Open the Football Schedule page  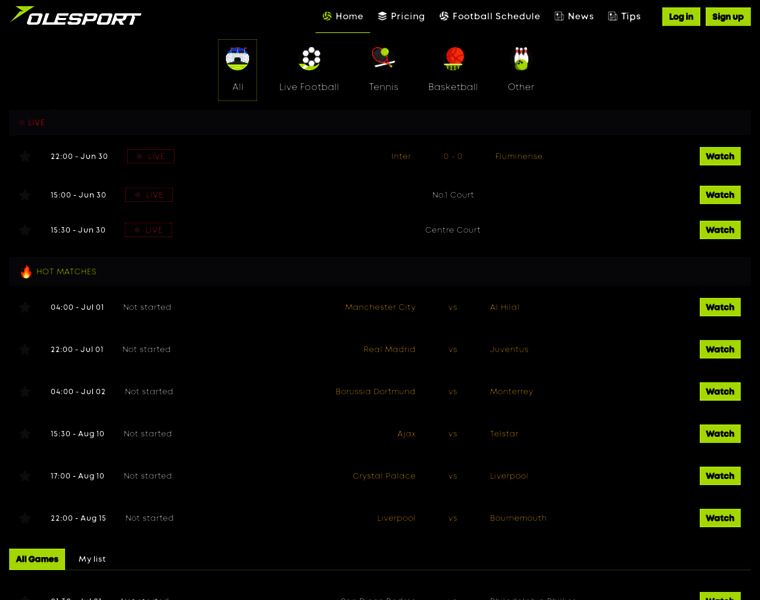coord(490,16)
